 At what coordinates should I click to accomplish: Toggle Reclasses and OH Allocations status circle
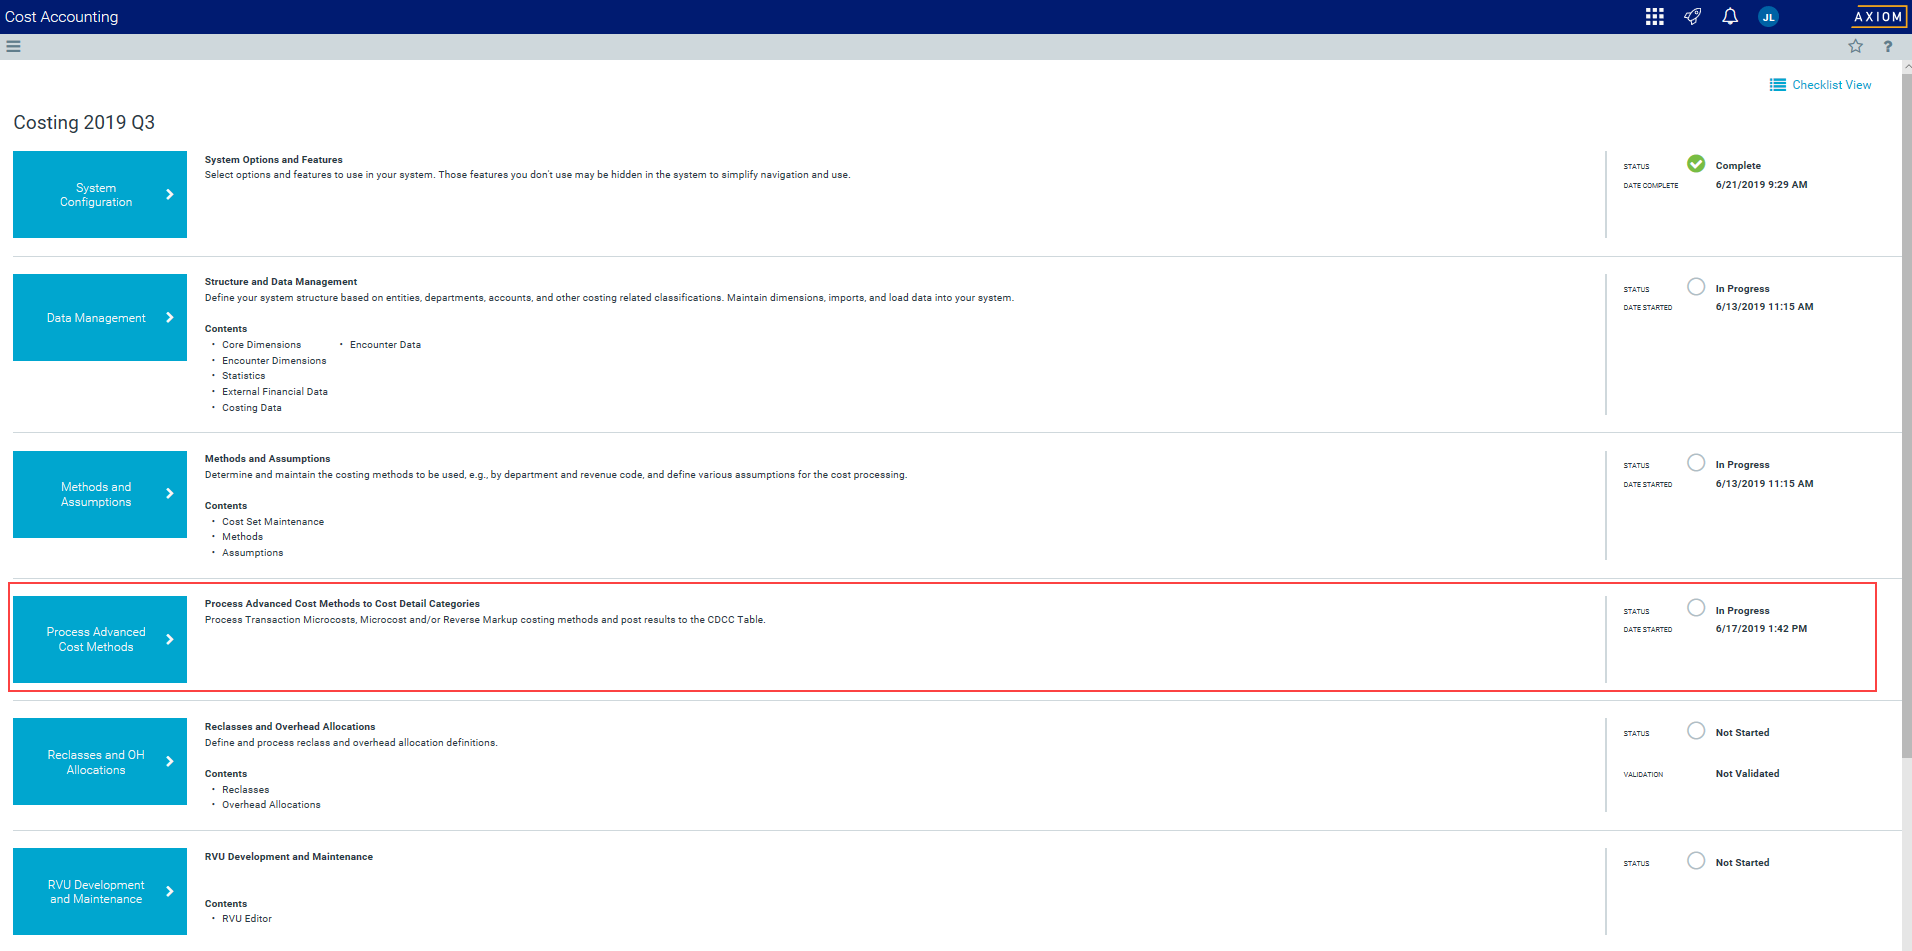click(1696, 731)
